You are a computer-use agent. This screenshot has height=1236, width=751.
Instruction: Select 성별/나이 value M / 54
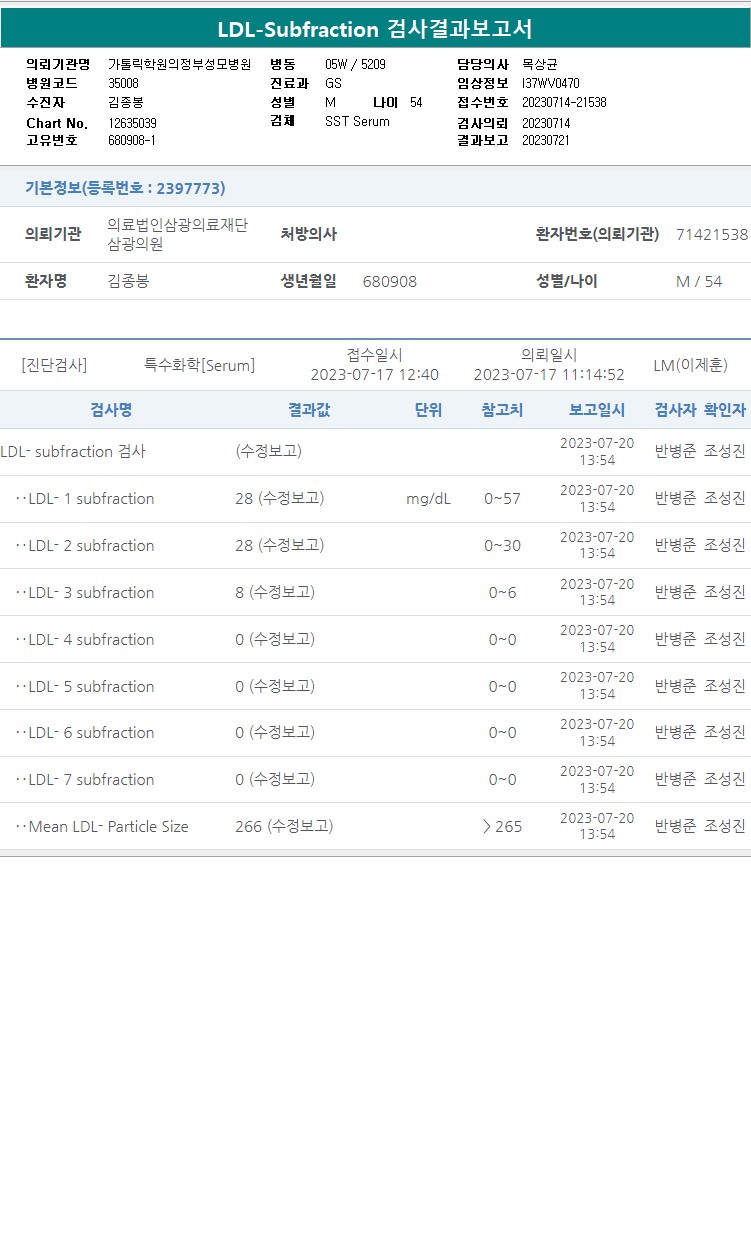click(699, 281)
